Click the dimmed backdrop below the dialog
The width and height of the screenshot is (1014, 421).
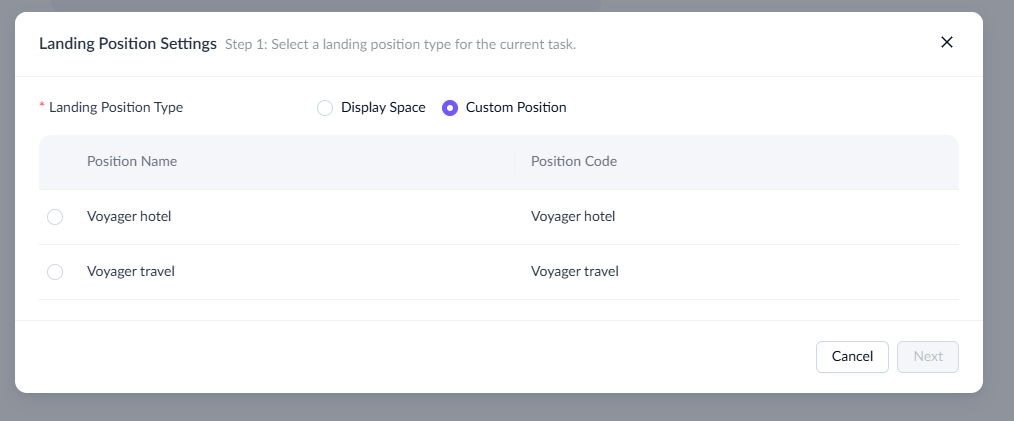tap(500, 408)
